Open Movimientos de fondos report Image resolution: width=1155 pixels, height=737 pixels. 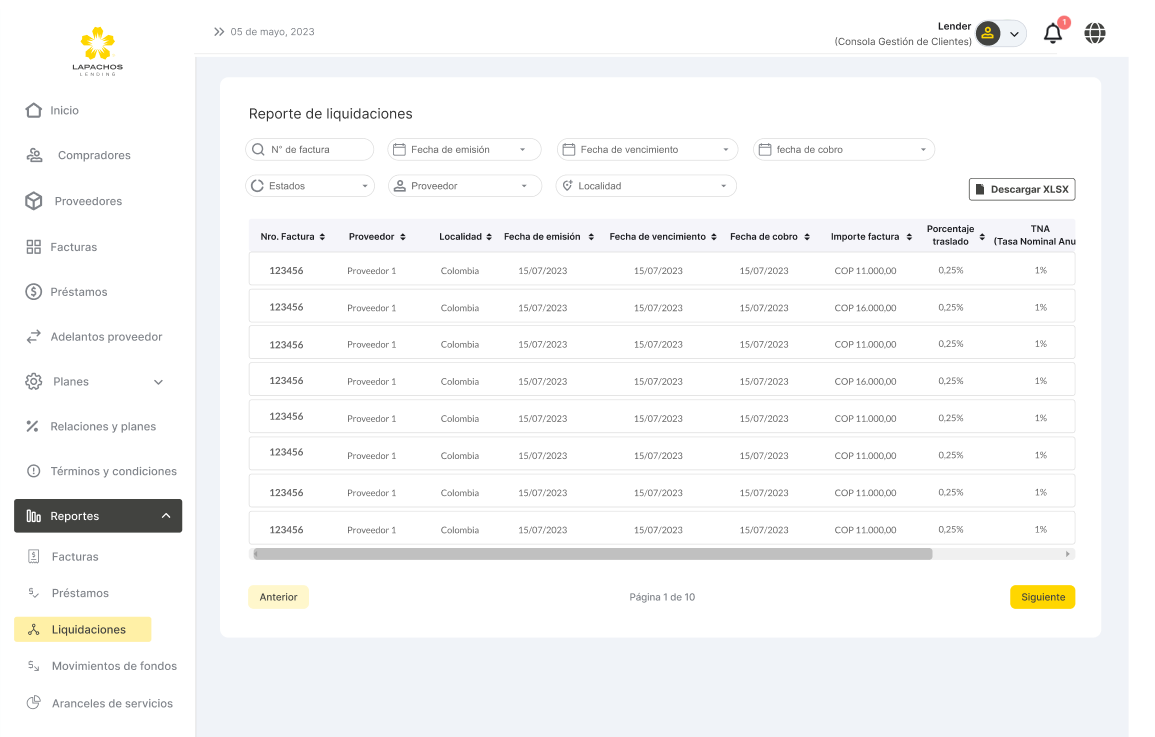[114, 666]
